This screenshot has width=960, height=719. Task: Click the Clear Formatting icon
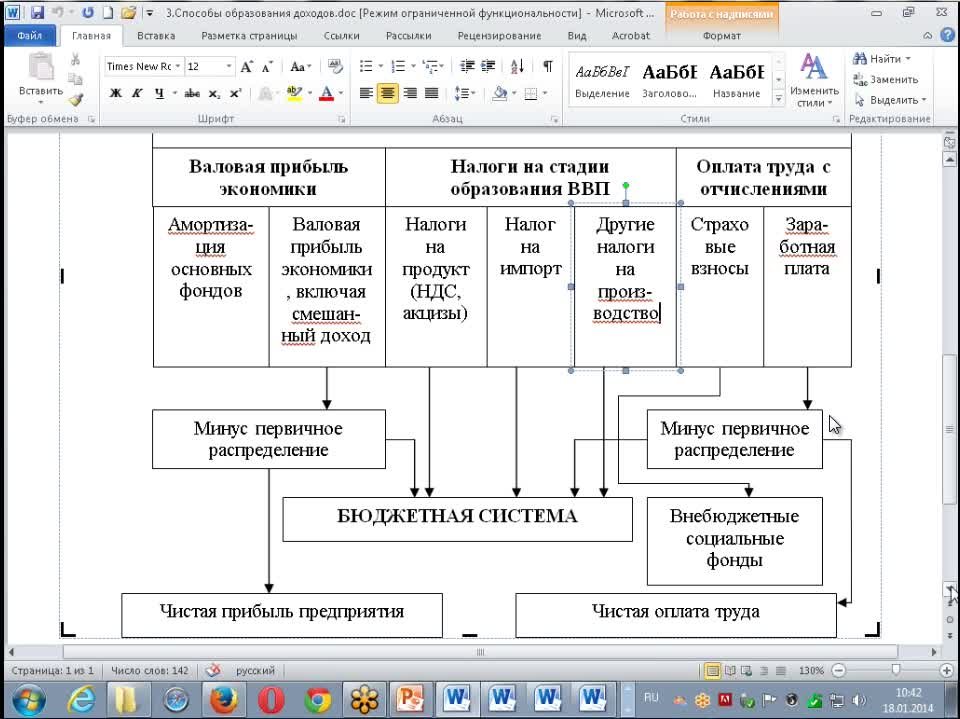[336, 67]
